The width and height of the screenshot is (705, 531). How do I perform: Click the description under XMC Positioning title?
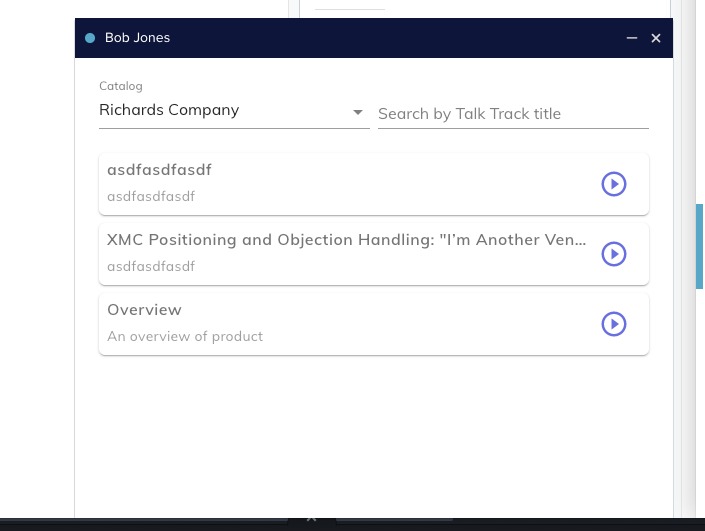pyautogui.click(x=151, y=266)
